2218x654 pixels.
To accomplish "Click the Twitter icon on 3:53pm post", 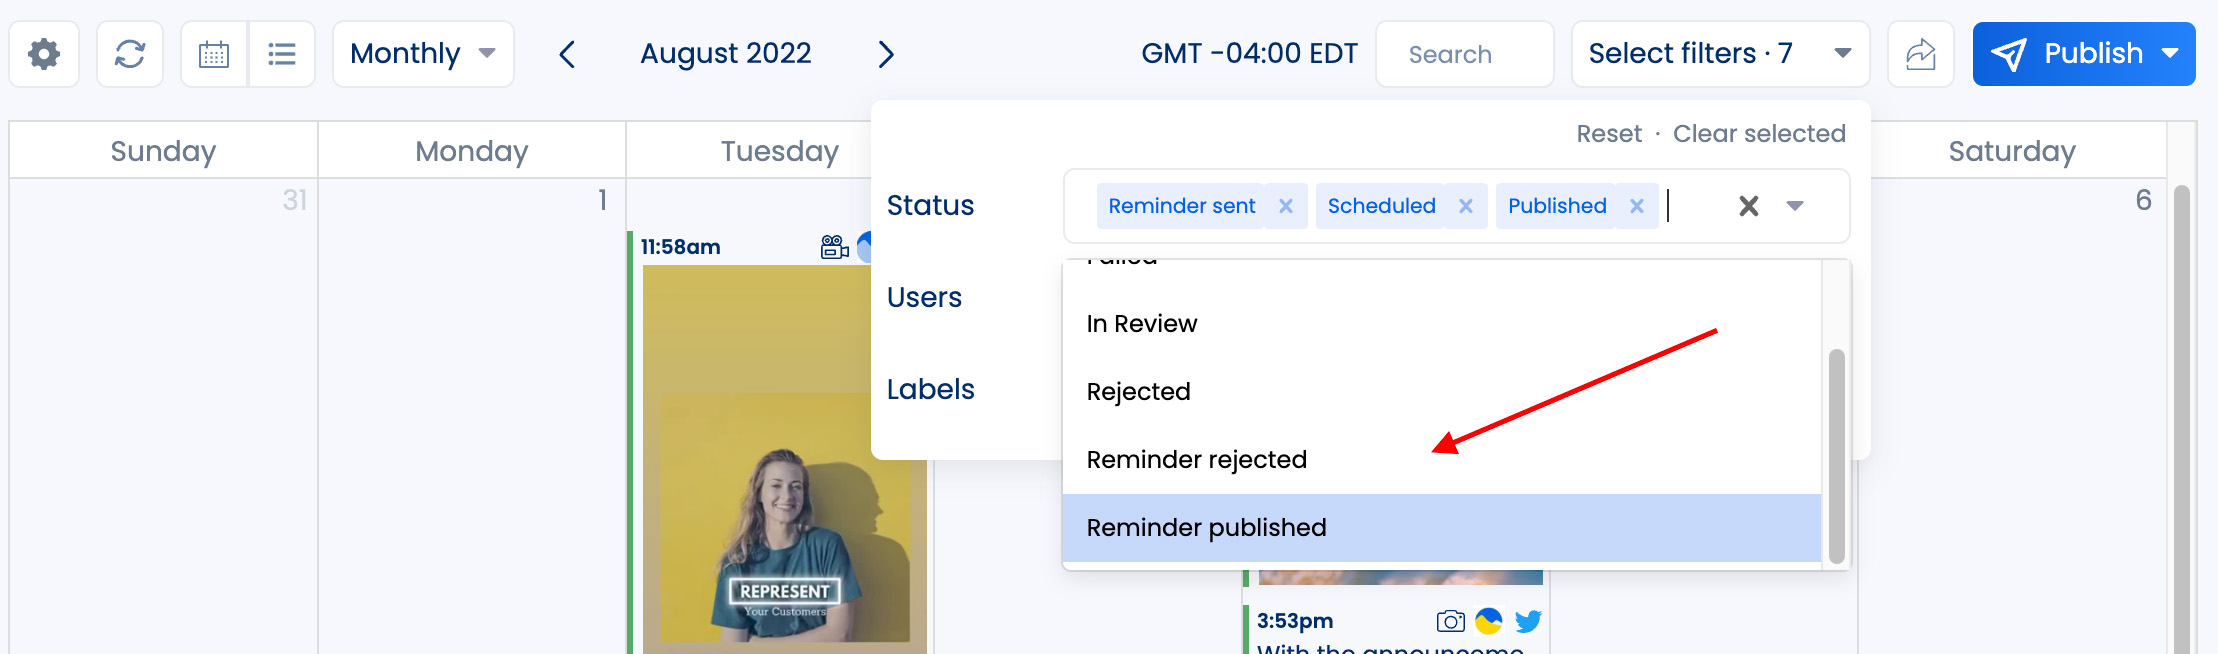I will pos(1528,621).
